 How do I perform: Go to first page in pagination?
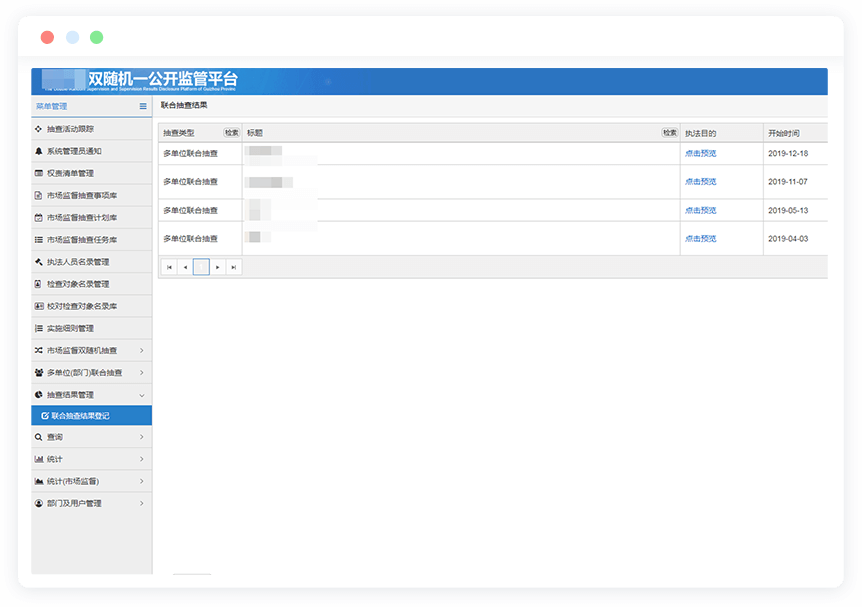click(x=169, y=267)
